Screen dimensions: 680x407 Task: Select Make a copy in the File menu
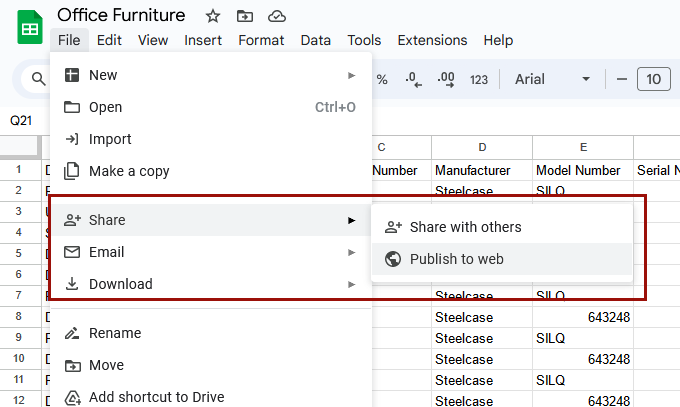point(129,171)
